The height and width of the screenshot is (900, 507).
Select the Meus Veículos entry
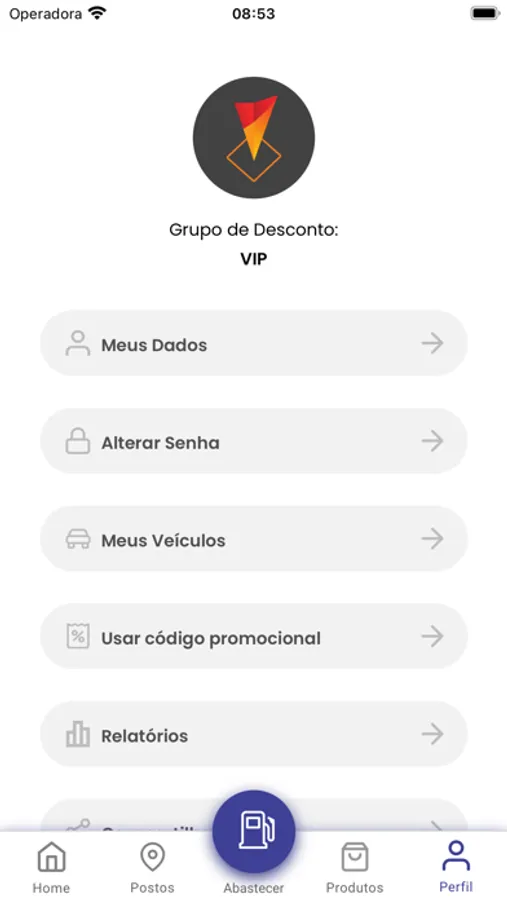[254, 538]
